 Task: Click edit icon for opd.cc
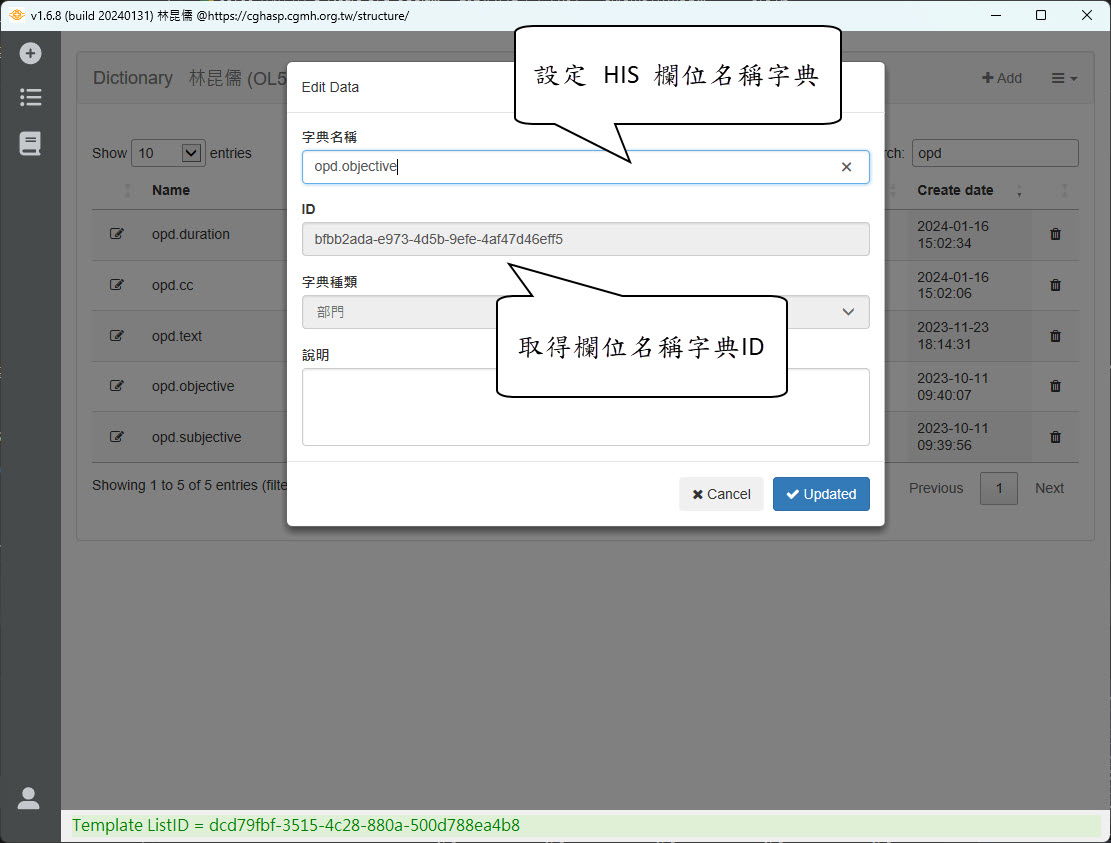[117, 285]
